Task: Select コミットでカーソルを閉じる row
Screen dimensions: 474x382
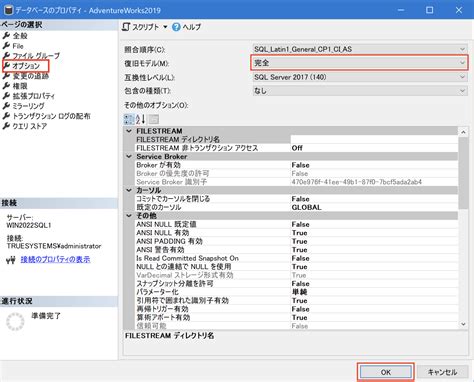Action: pyautogui.click(x=296, y=199)
